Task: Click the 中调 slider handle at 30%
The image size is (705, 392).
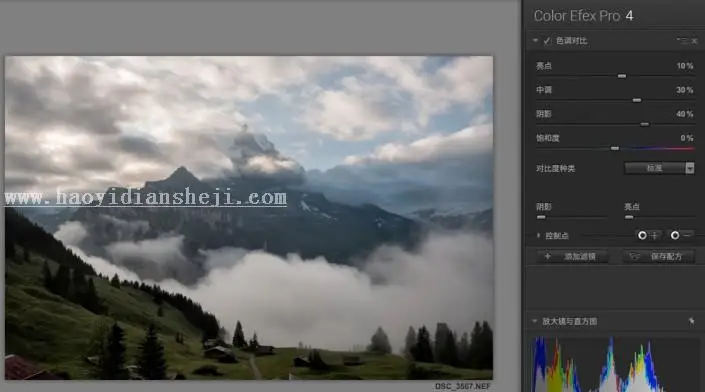Action: 637,100
